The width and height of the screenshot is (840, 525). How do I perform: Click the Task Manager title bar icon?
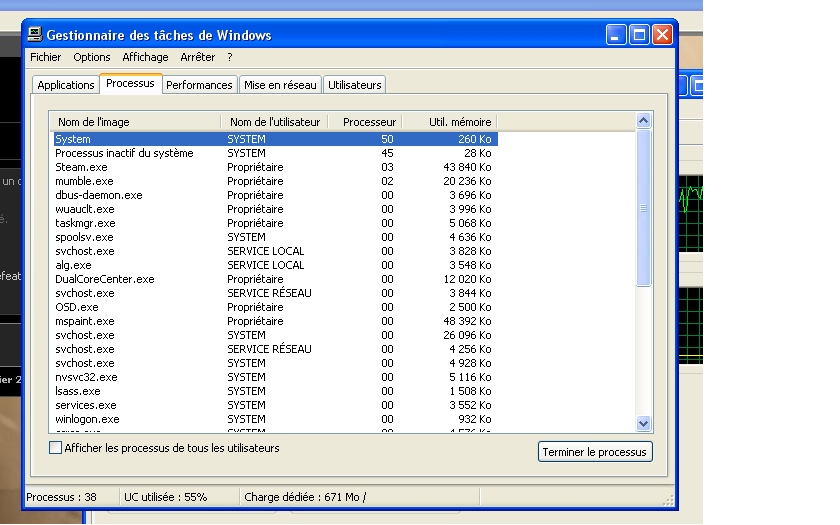tap(35, 34)
